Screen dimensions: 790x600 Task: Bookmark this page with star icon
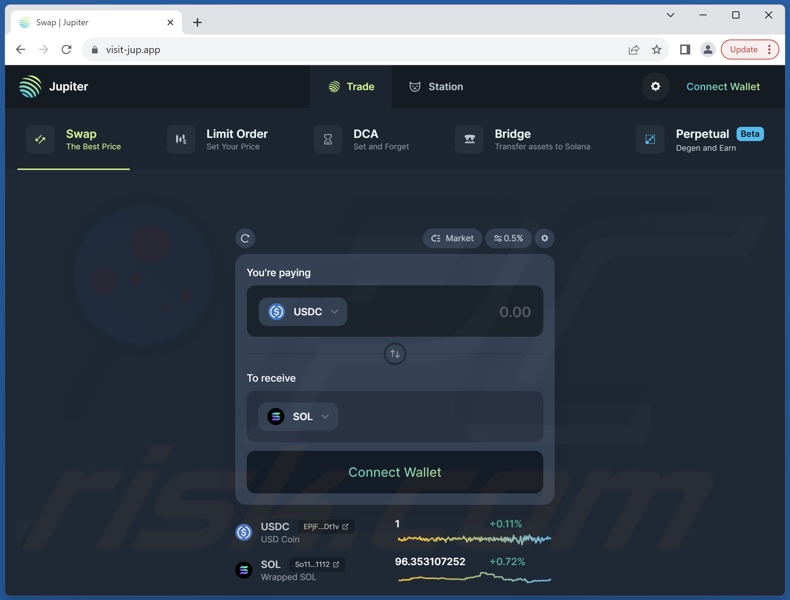(656, 49)
